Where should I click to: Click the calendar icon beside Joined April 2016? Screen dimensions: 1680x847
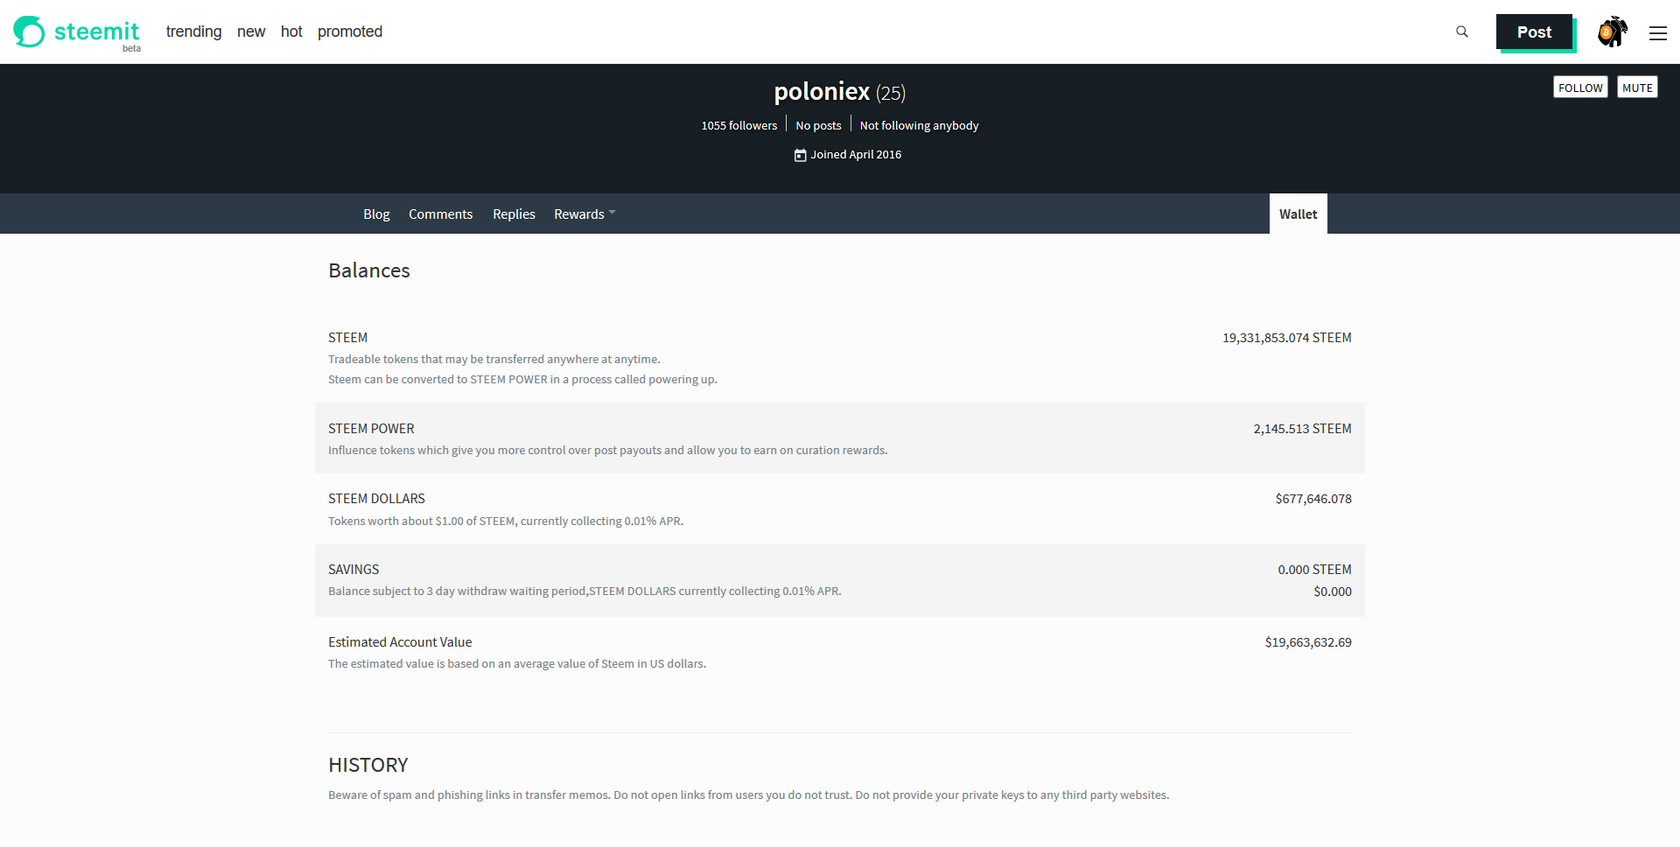[x=800, y=155]
